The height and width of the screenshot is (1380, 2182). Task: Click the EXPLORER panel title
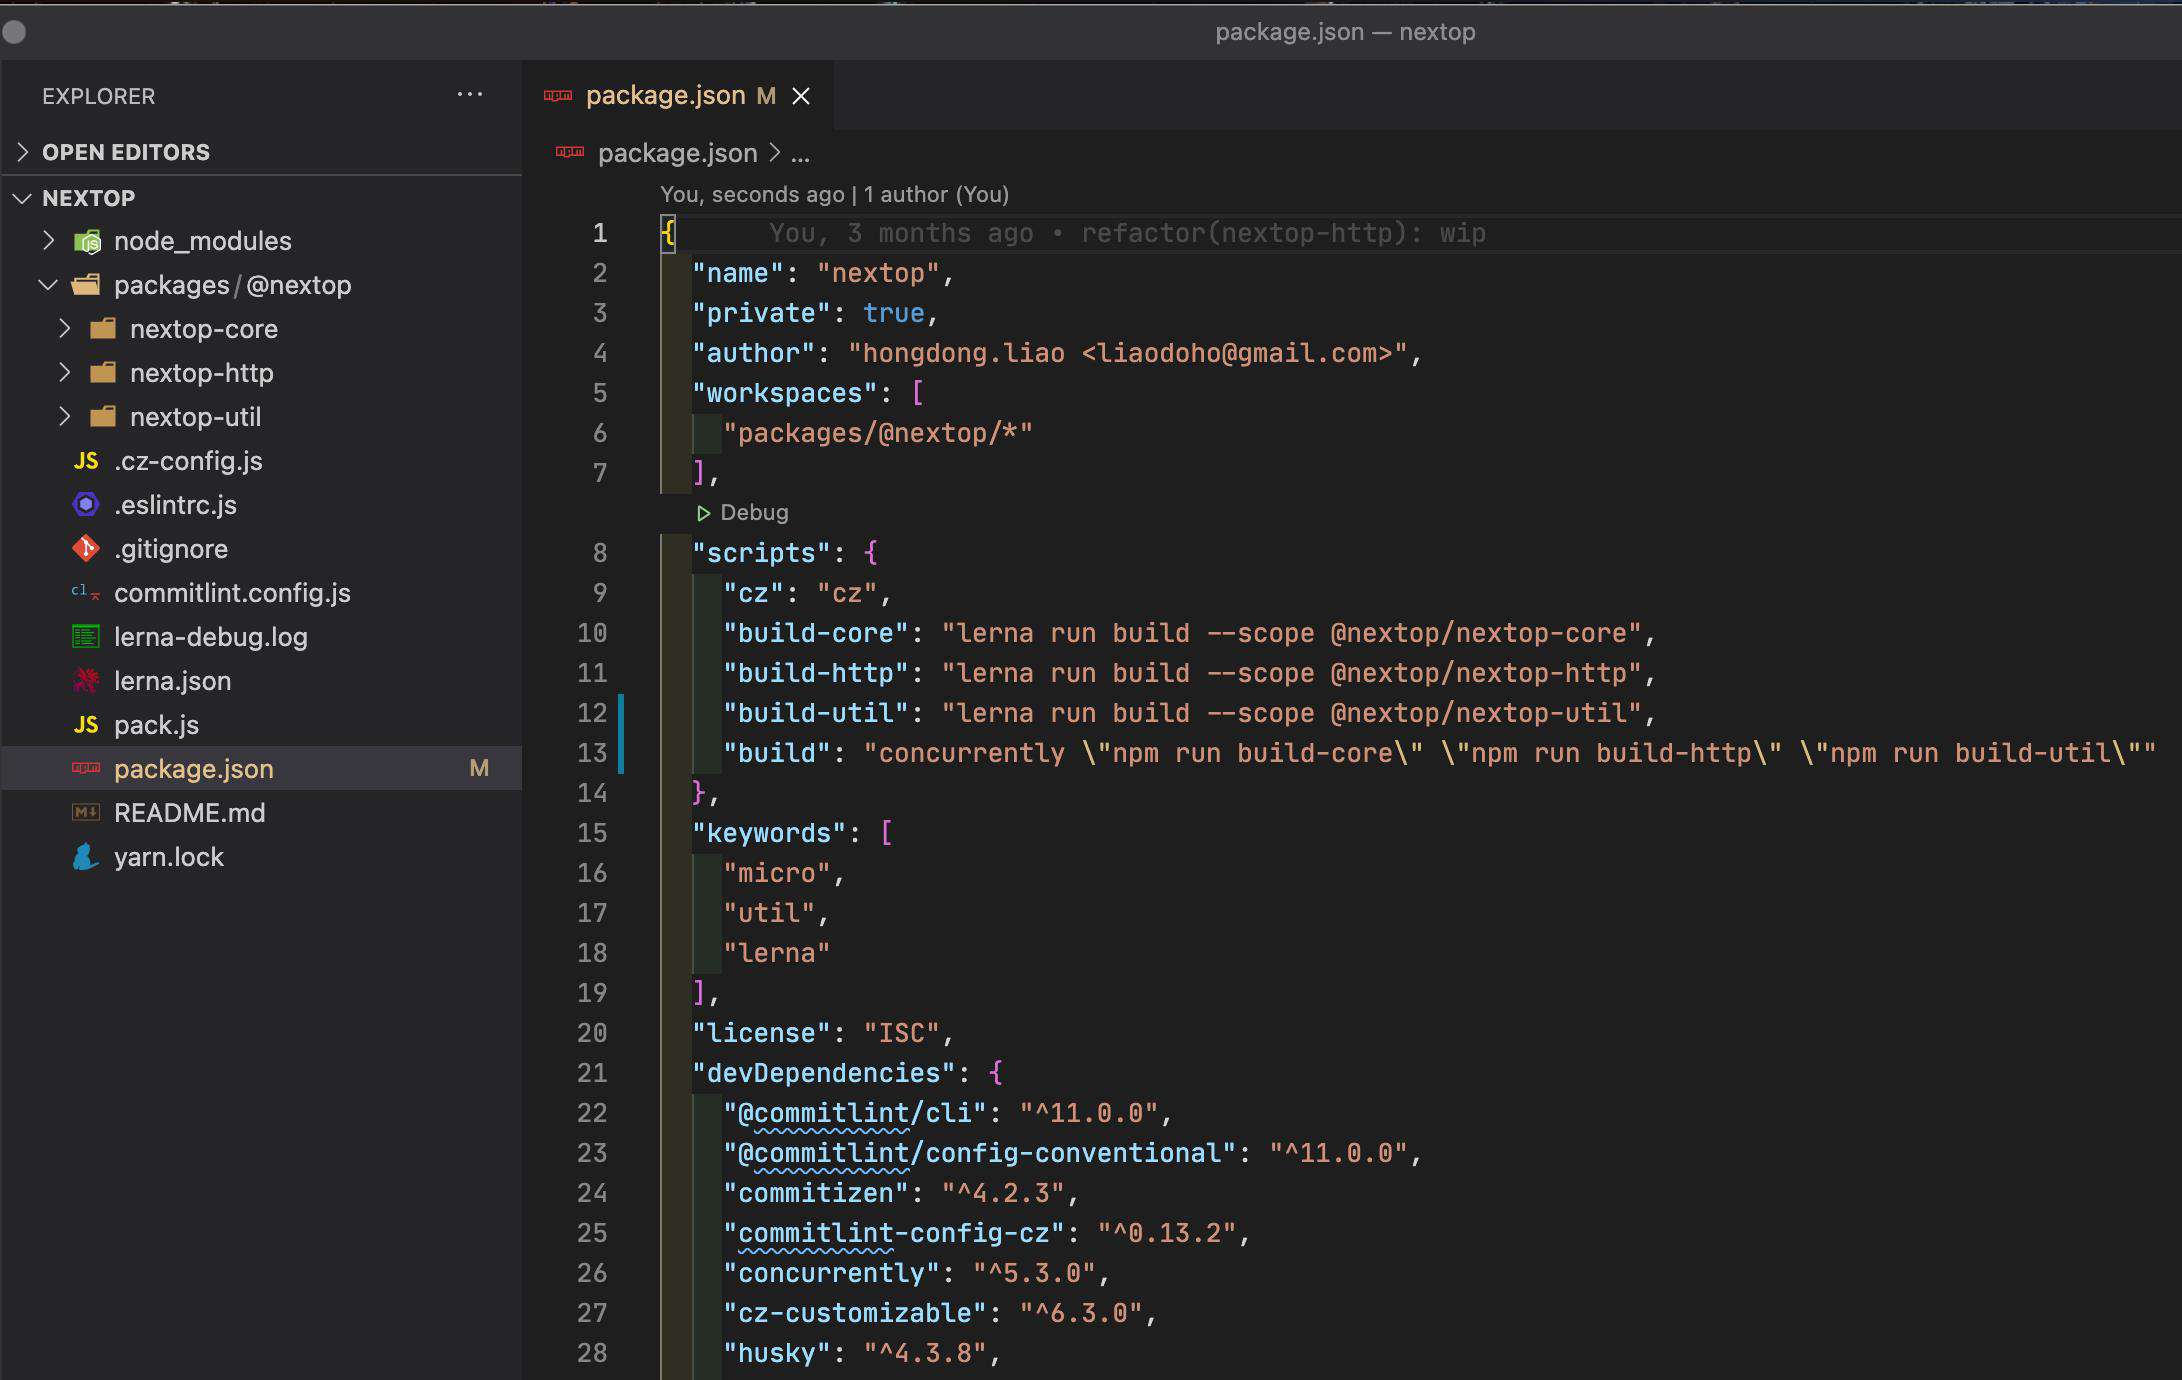tap(99, 96)
